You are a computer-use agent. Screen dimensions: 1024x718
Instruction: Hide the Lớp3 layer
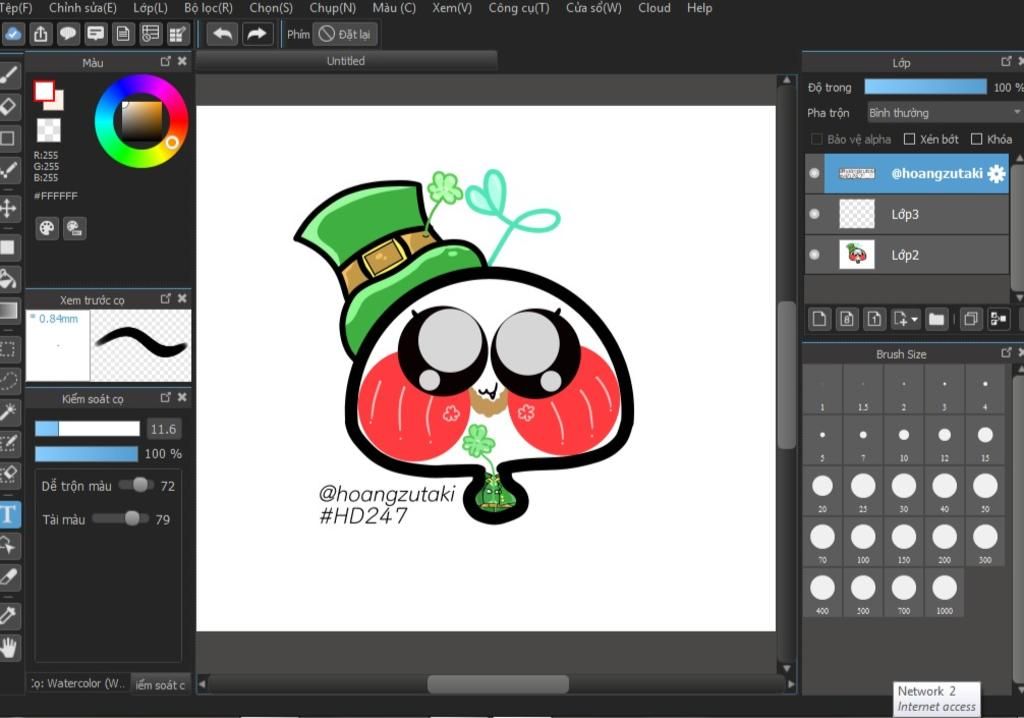click(814, 214)
